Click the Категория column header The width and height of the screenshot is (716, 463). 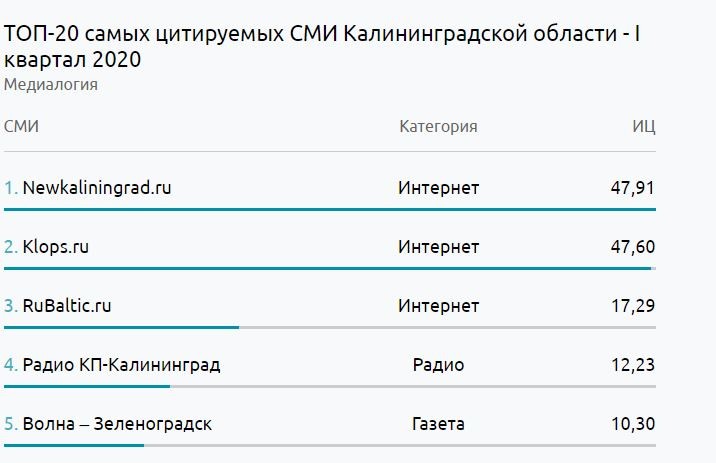coord(438,127)
